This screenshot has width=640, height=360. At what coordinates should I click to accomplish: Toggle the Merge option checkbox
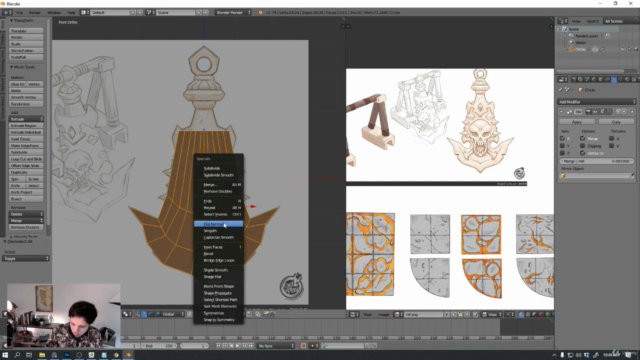pyautogui.click(x=582, y=139)
